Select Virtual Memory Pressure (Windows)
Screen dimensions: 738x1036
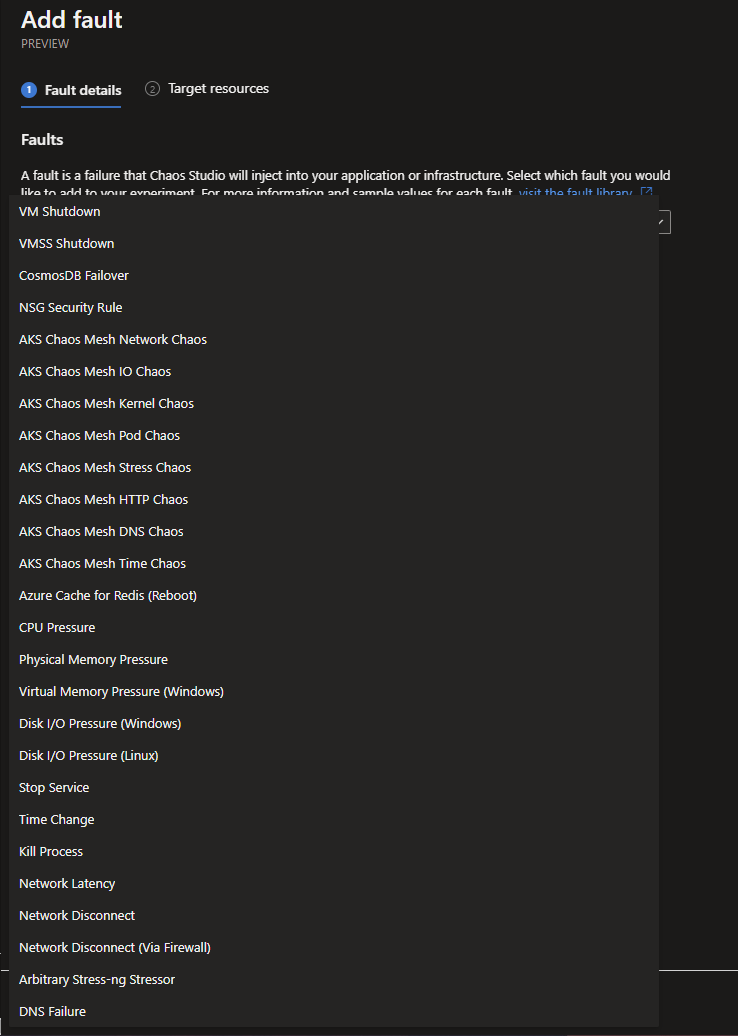click(121, 692)
